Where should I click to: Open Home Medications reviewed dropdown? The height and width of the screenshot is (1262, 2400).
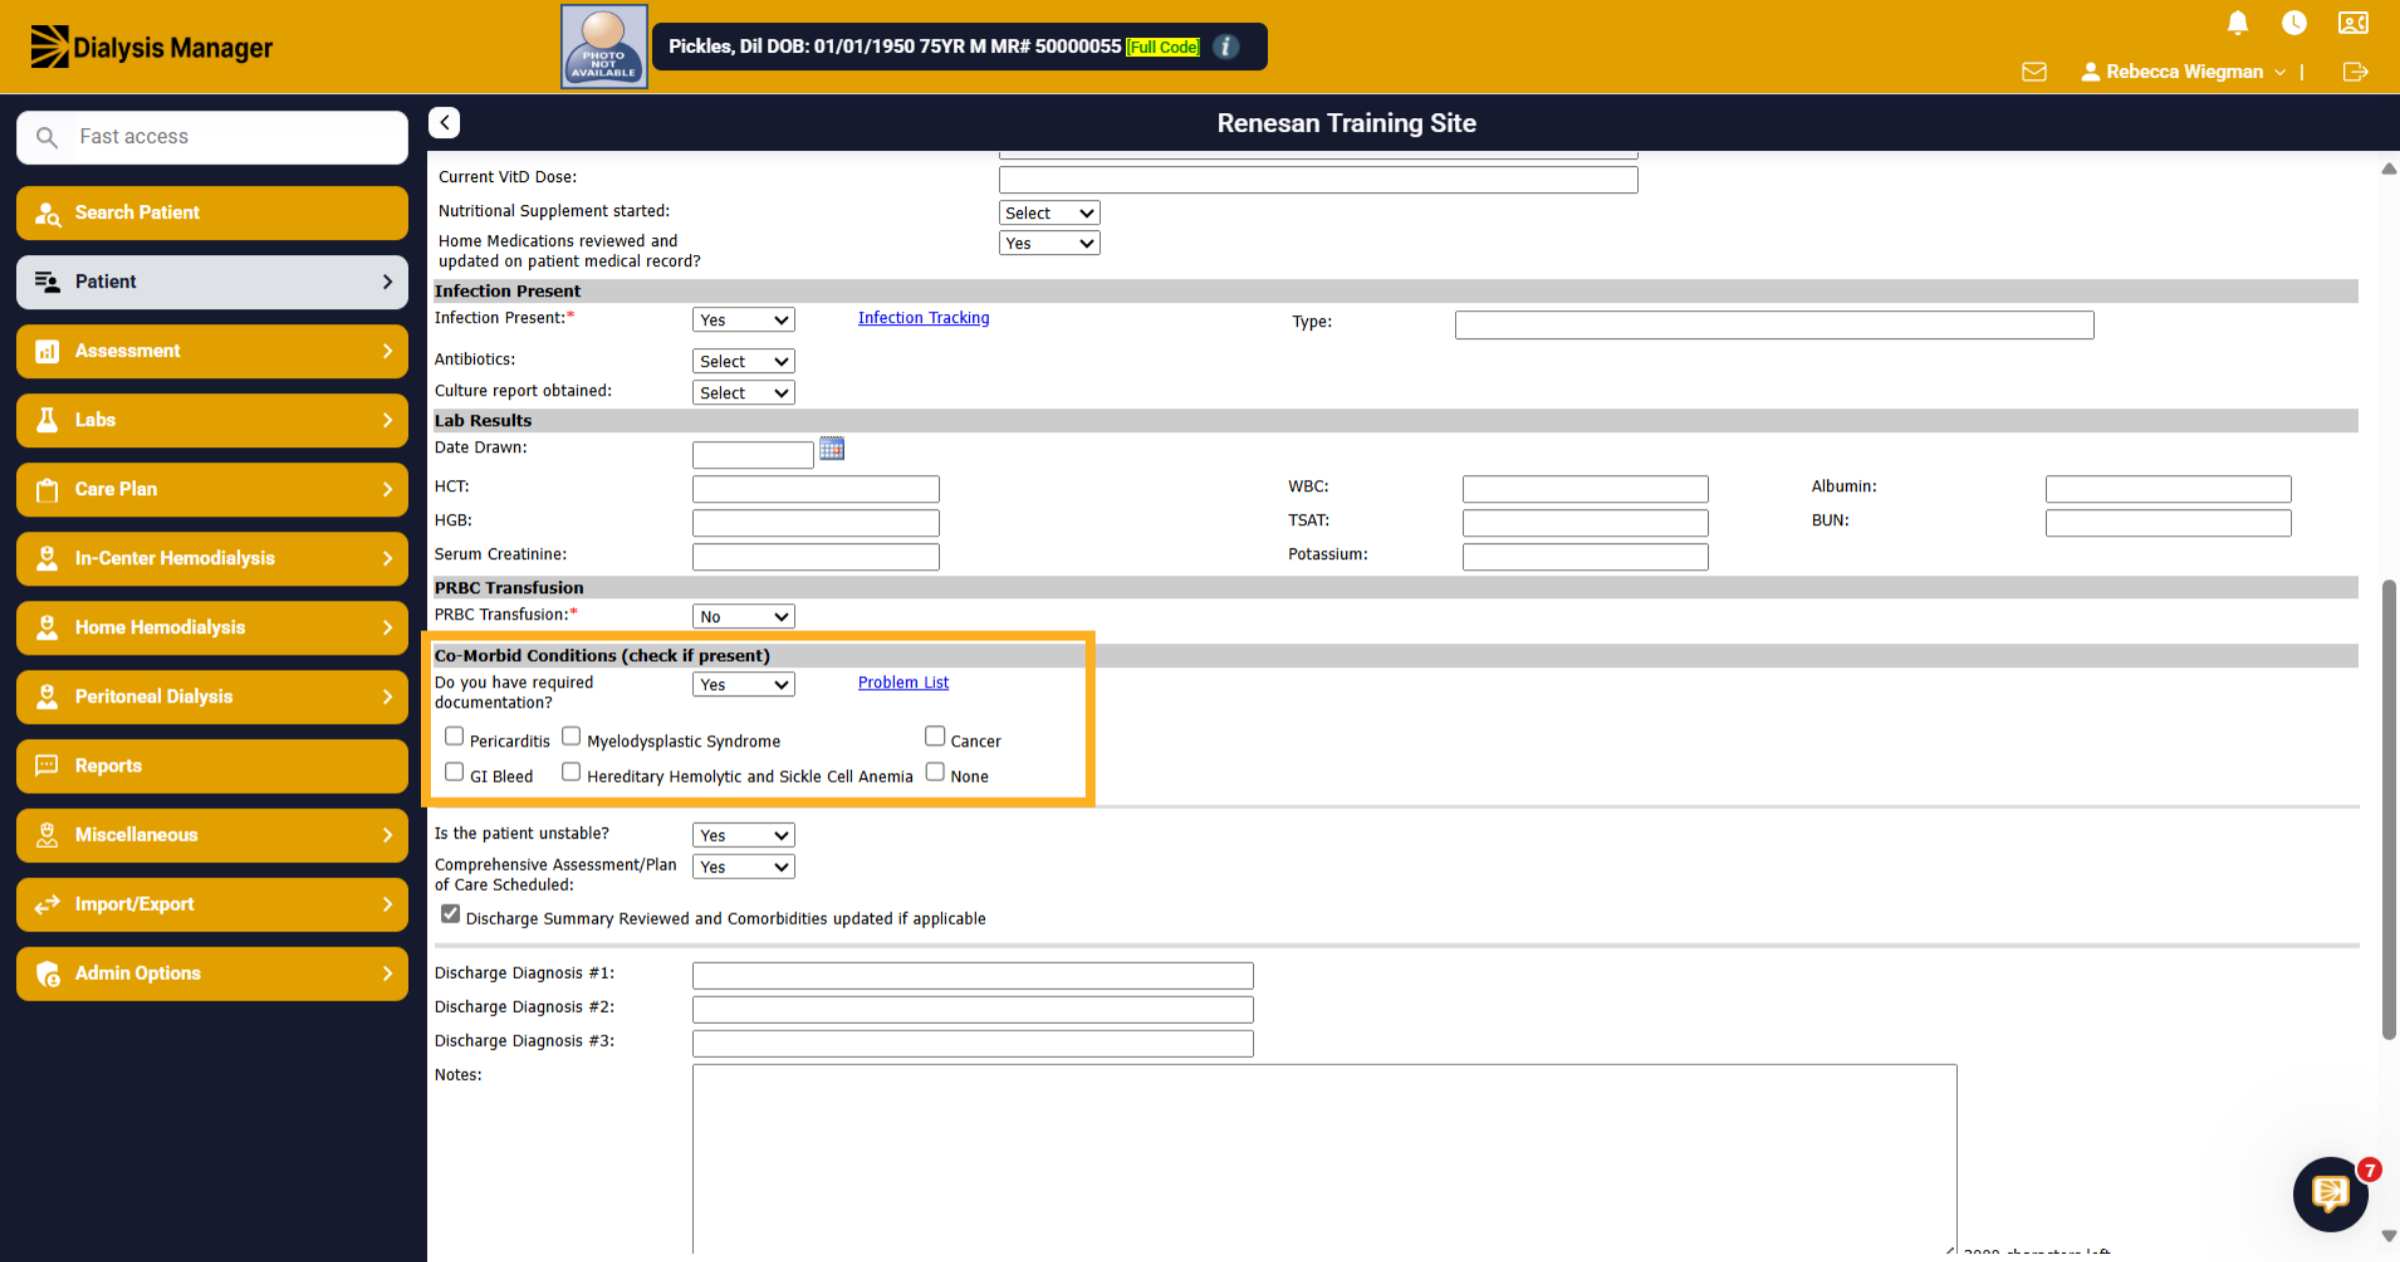tap(1049, 243)
